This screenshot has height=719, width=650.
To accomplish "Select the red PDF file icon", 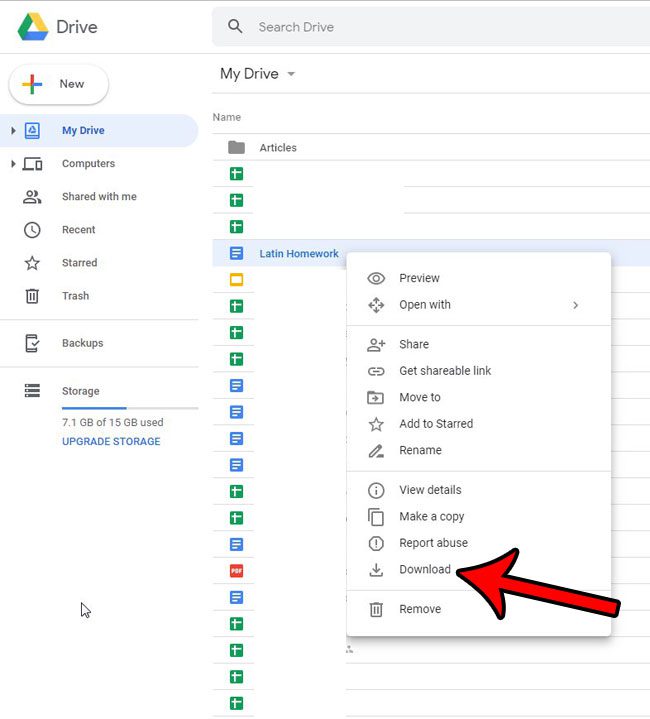I will pos(236,571).
